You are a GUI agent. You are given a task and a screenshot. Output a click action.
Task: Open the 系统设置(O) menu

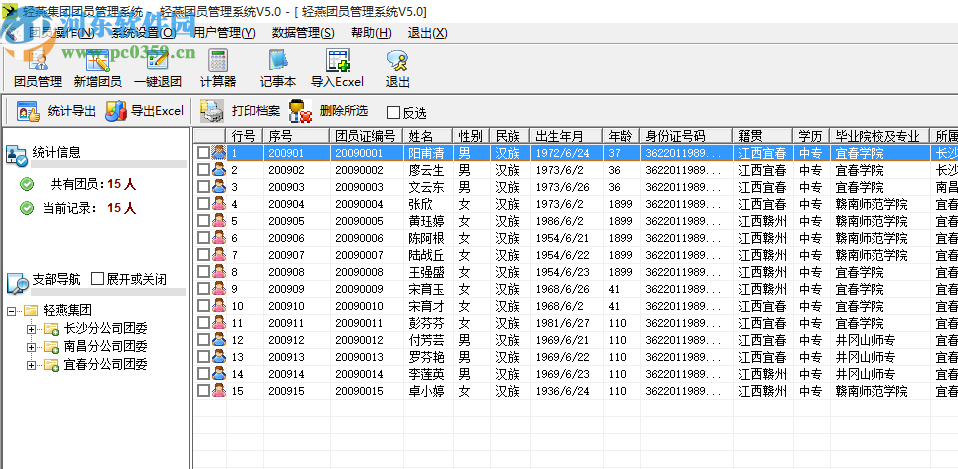[x=144, y=33]
